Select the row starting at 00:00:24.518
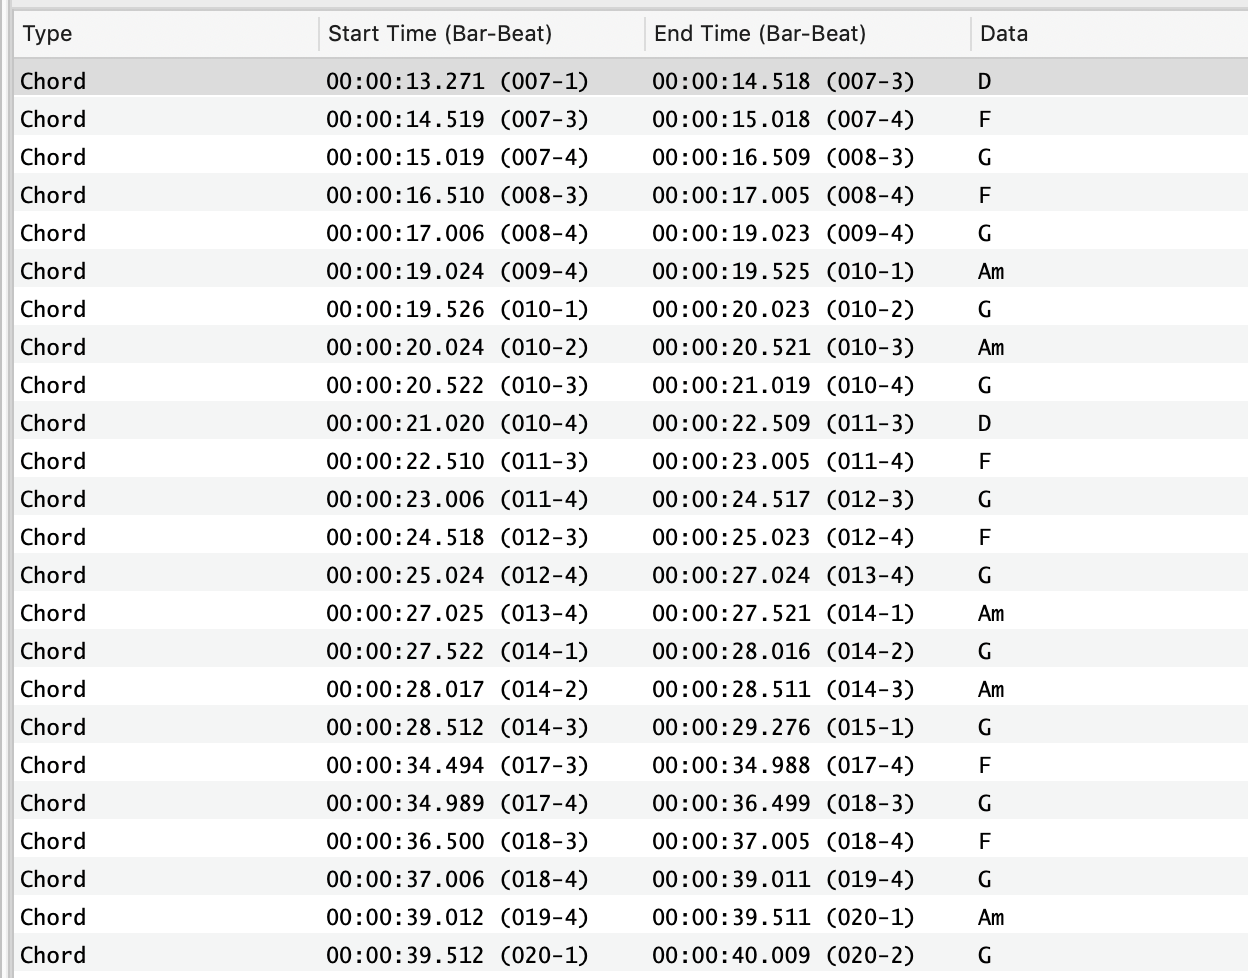1248x978 pixels. pyautogui.click(x=631, y=537)
